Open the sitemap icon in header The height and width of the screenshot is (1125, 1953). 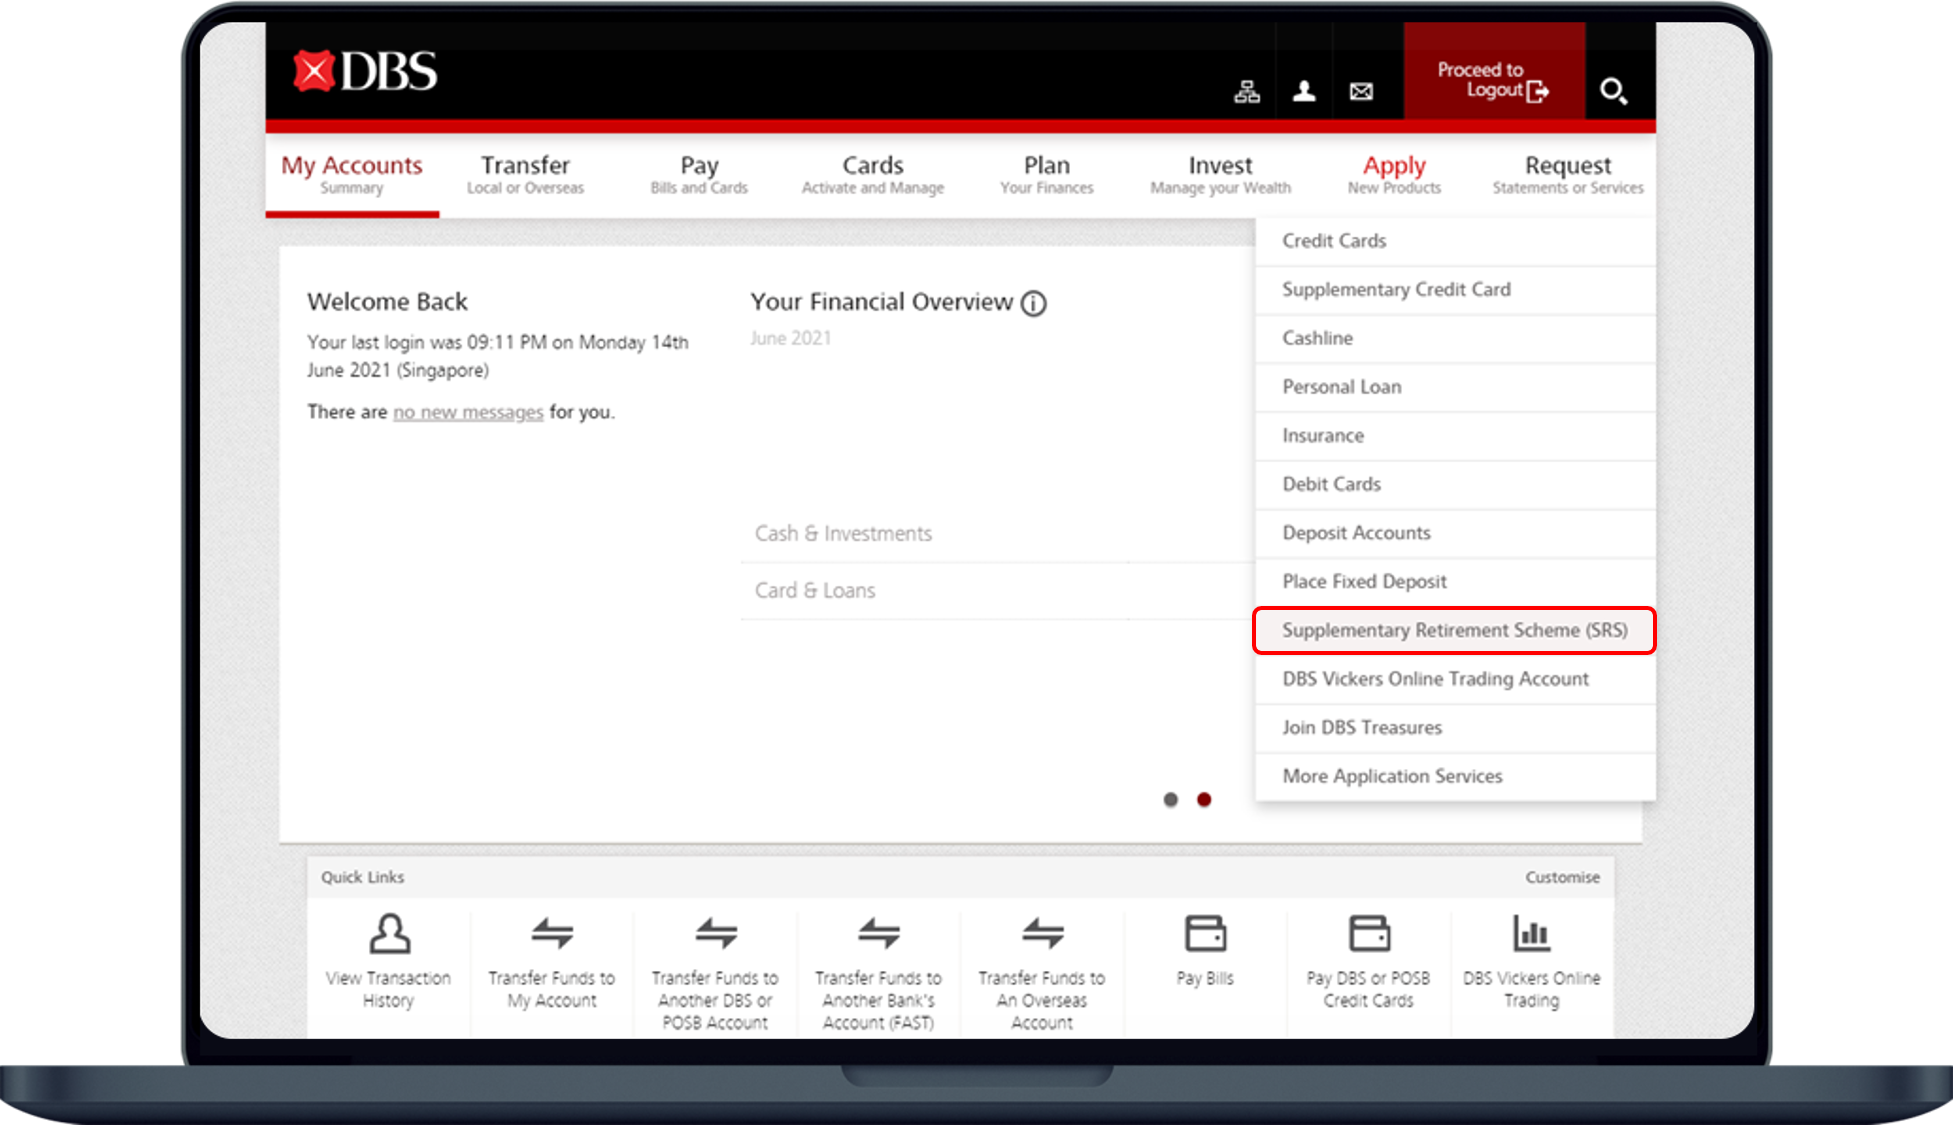1246,92
